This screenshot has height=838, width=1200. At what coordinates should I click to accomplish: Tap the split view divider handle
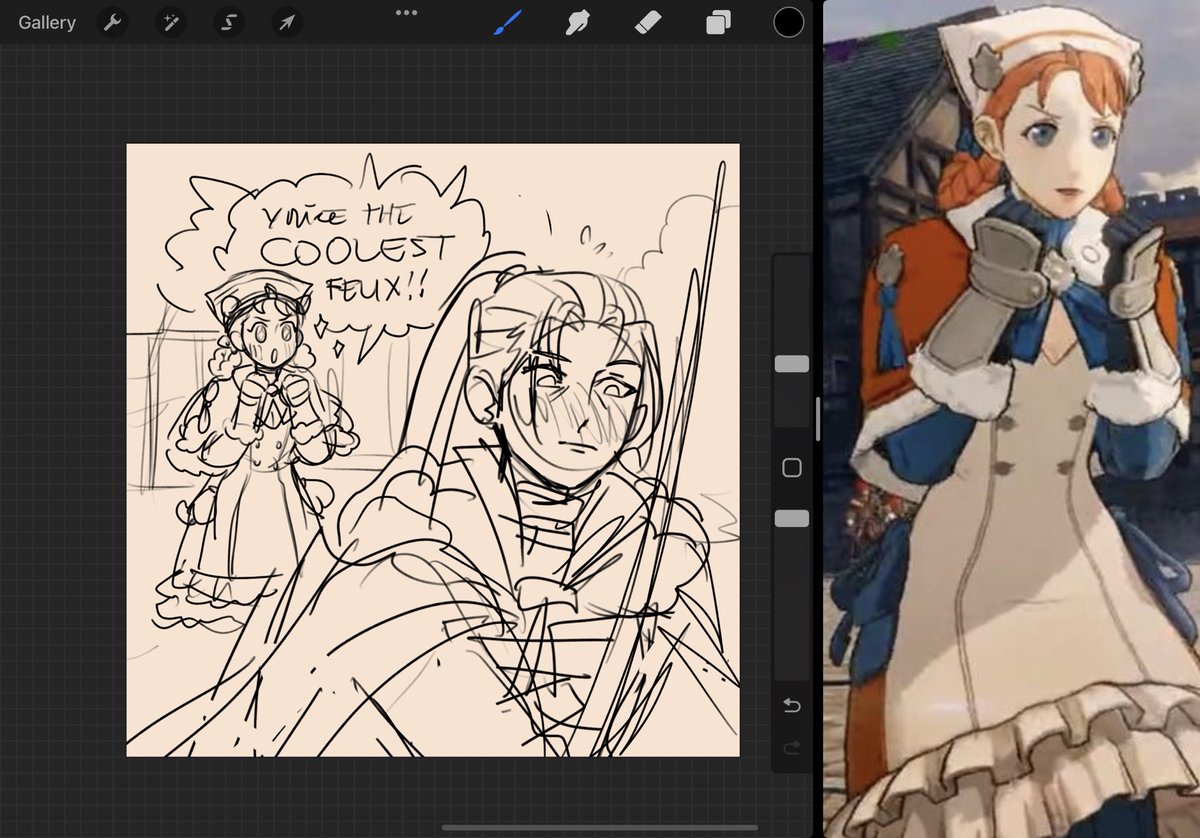coord(818,419)
